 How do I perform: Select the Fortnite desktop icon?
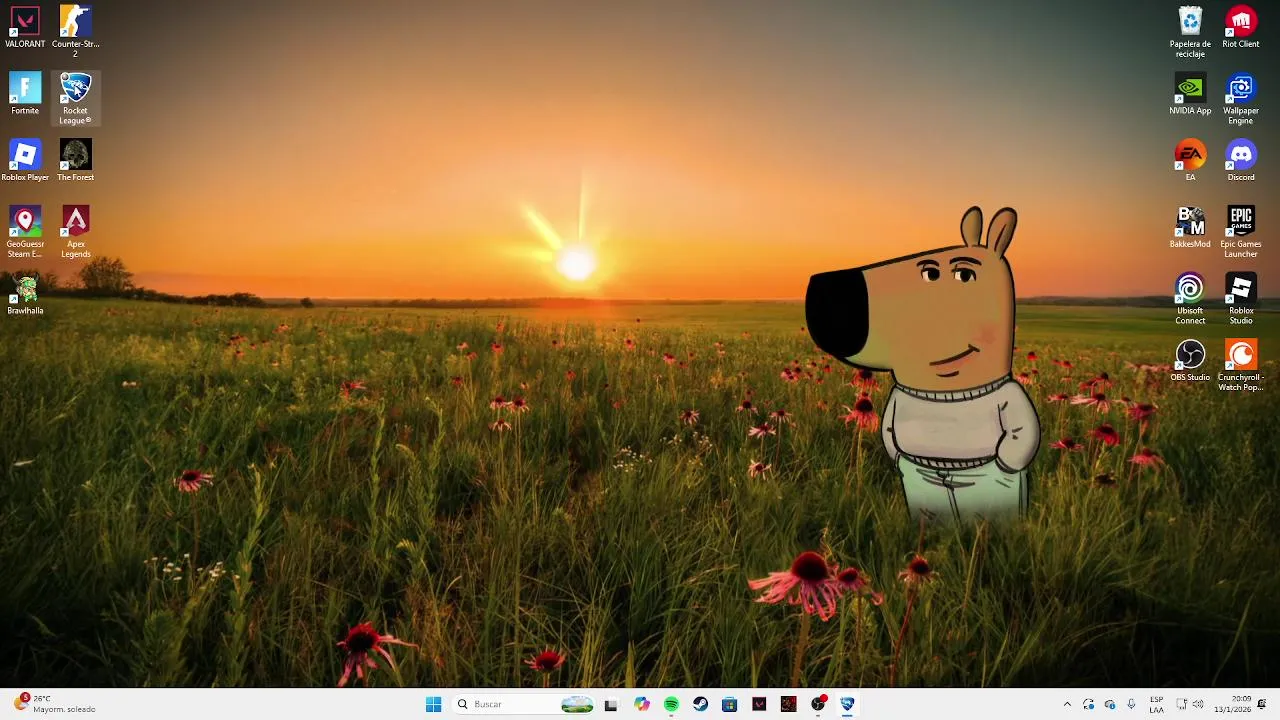click(25, 94)
